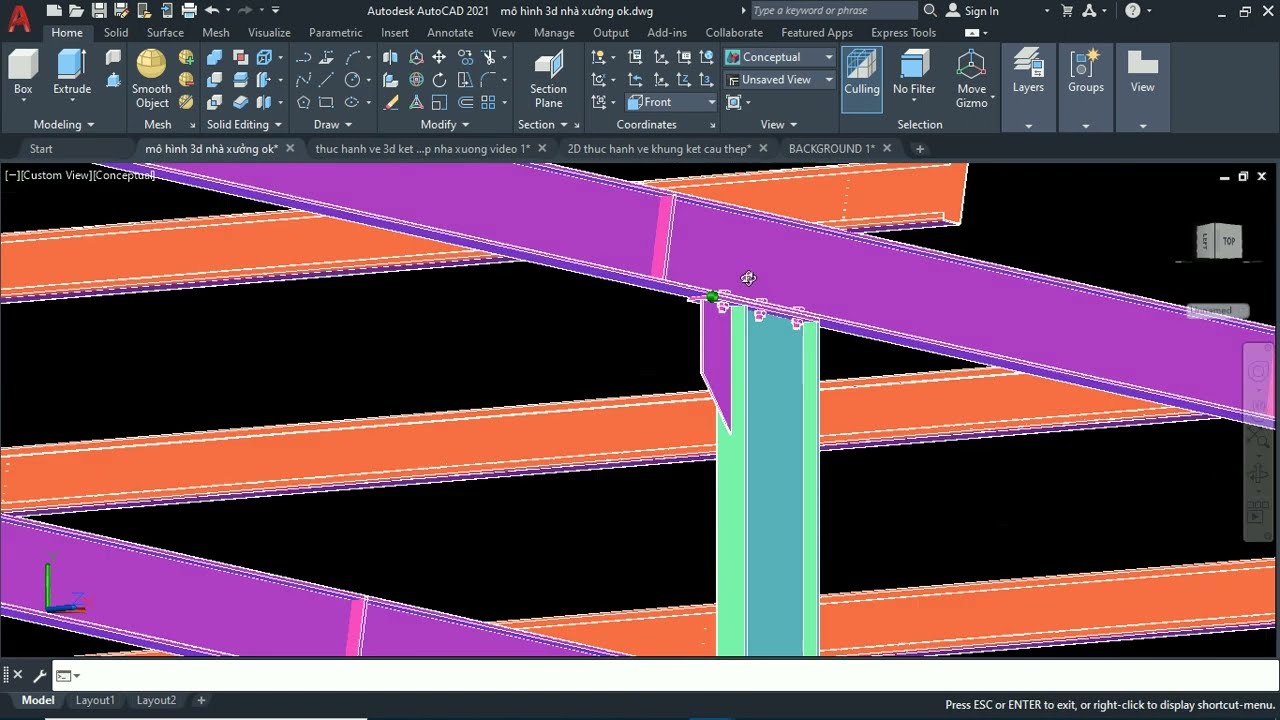The width and height of the screenshot is (1280, 720).
Task: Open the Solid ribbon tab
Action: tap(116, 33)
